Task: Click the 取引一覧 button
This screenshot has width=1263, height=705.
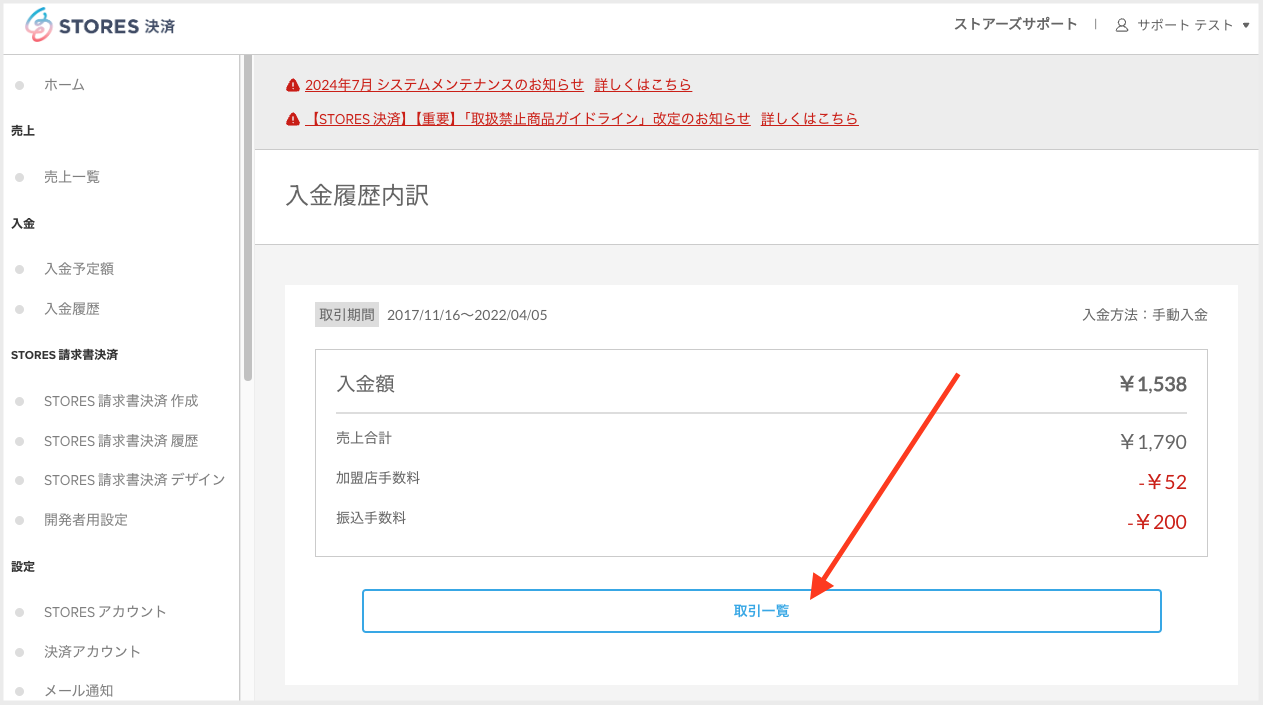Action: tap(761, 611)
